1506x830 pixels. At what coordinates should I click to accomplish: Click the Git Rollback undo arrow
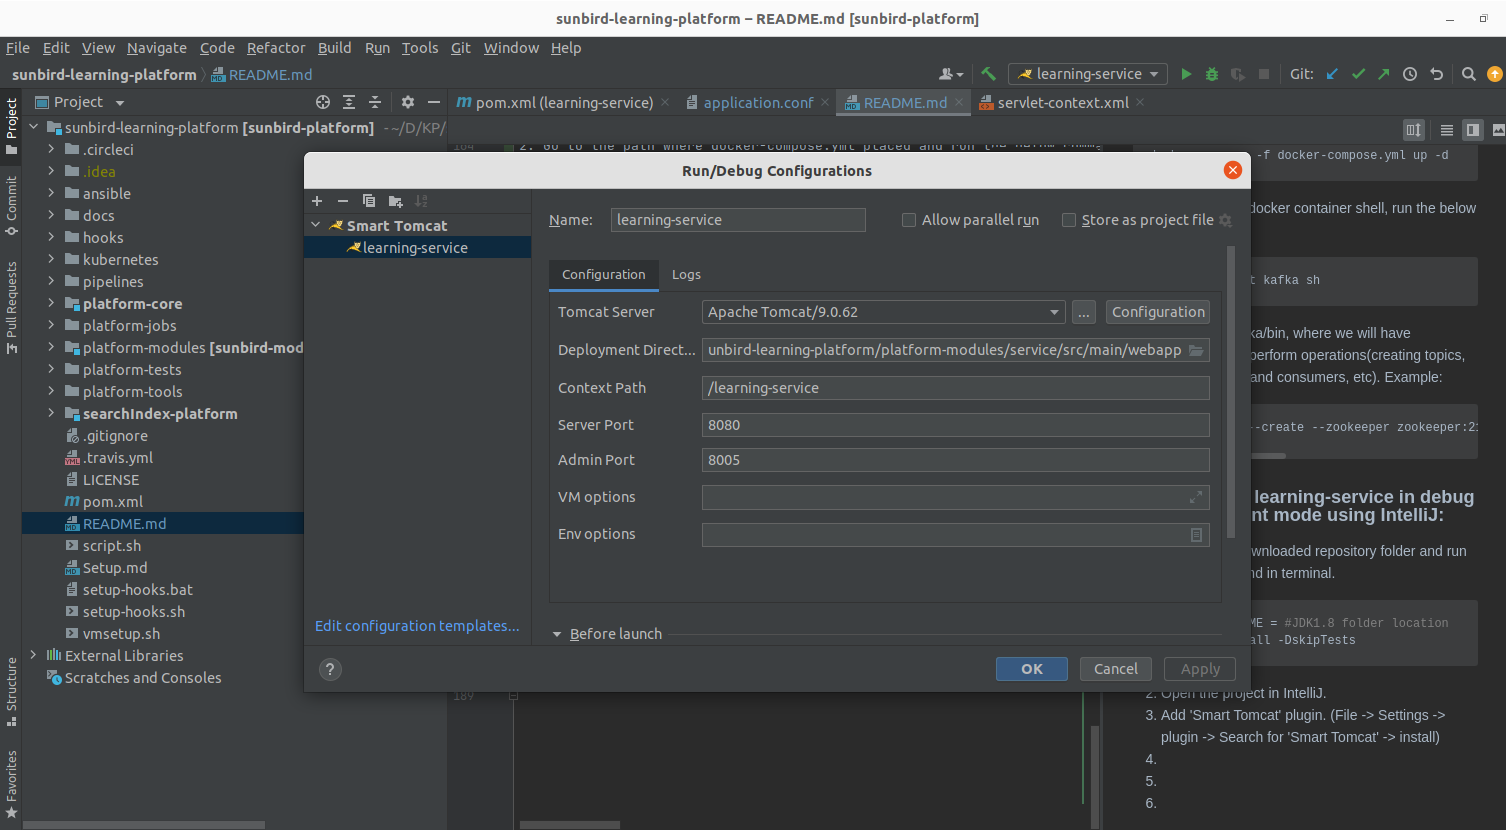(1437, 74)
